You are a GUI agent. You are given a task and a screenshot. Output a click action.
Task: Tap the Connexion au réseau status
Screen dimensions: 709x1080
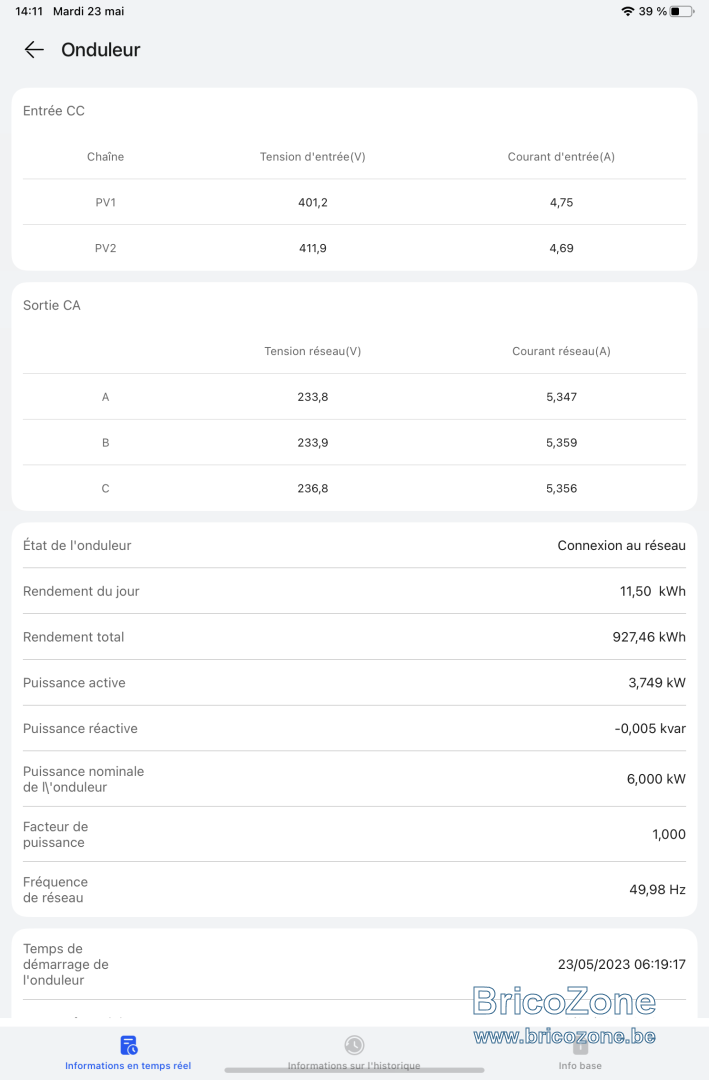(x=621, y=546)
